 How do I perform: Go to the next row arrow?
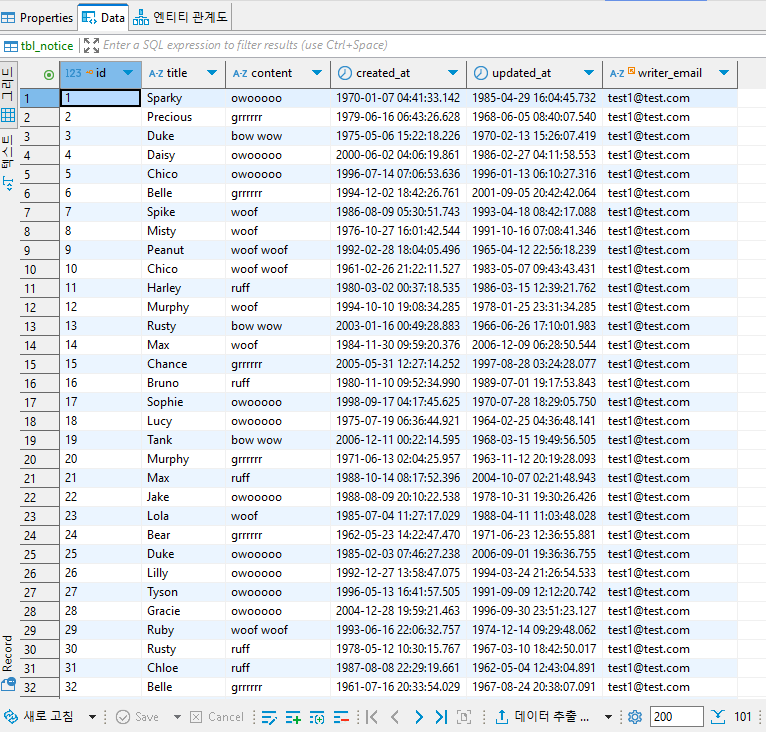tap(419, 717)
